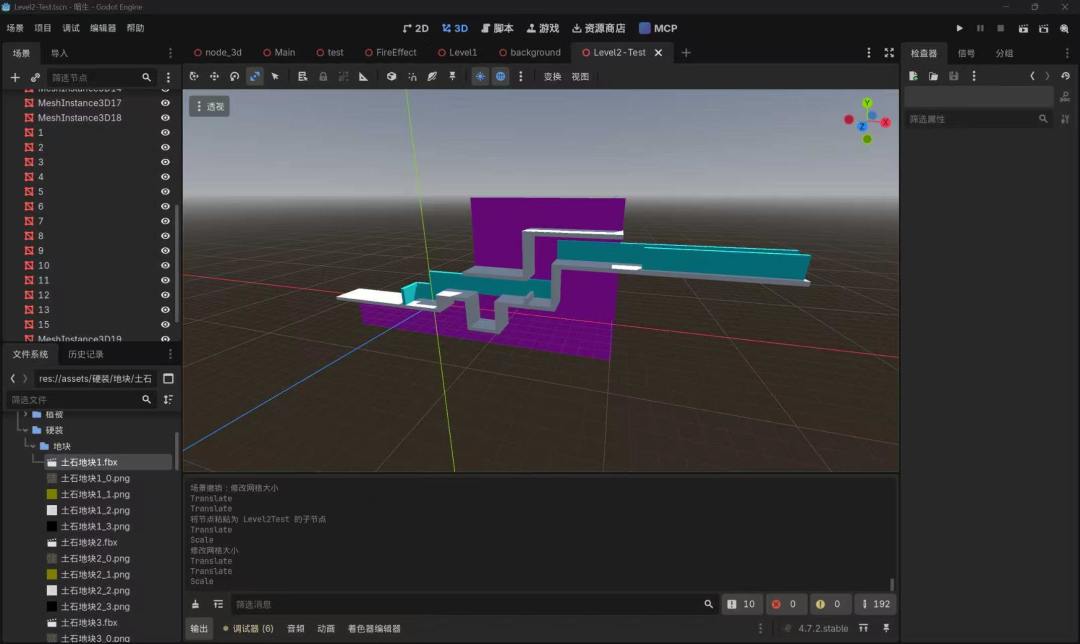
Task: Toggle the preview sun light
Action: click(480, 76)
